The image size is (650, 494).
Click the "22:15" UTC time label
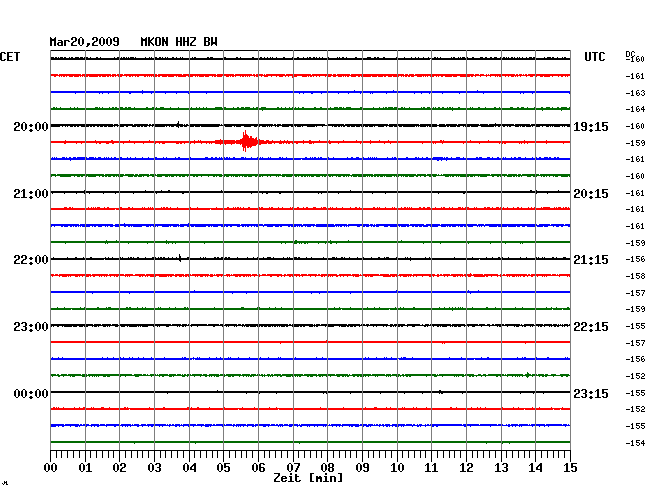point(591,327)
